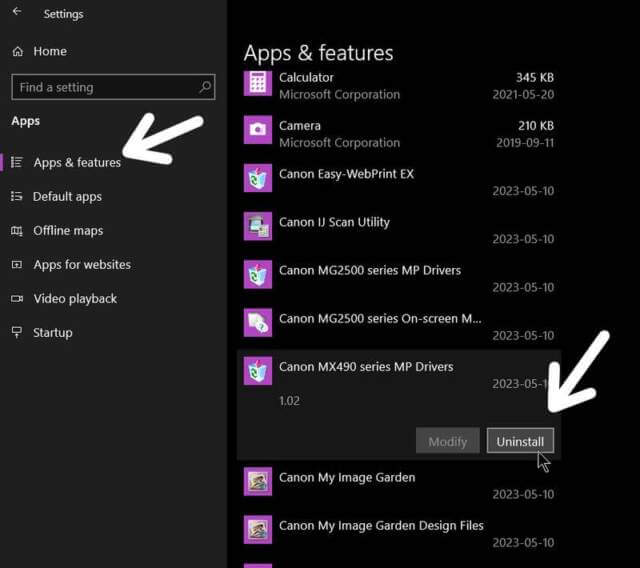Select the Camera app icon
This screenshot has height=568, width=640.
click(258, 130)
